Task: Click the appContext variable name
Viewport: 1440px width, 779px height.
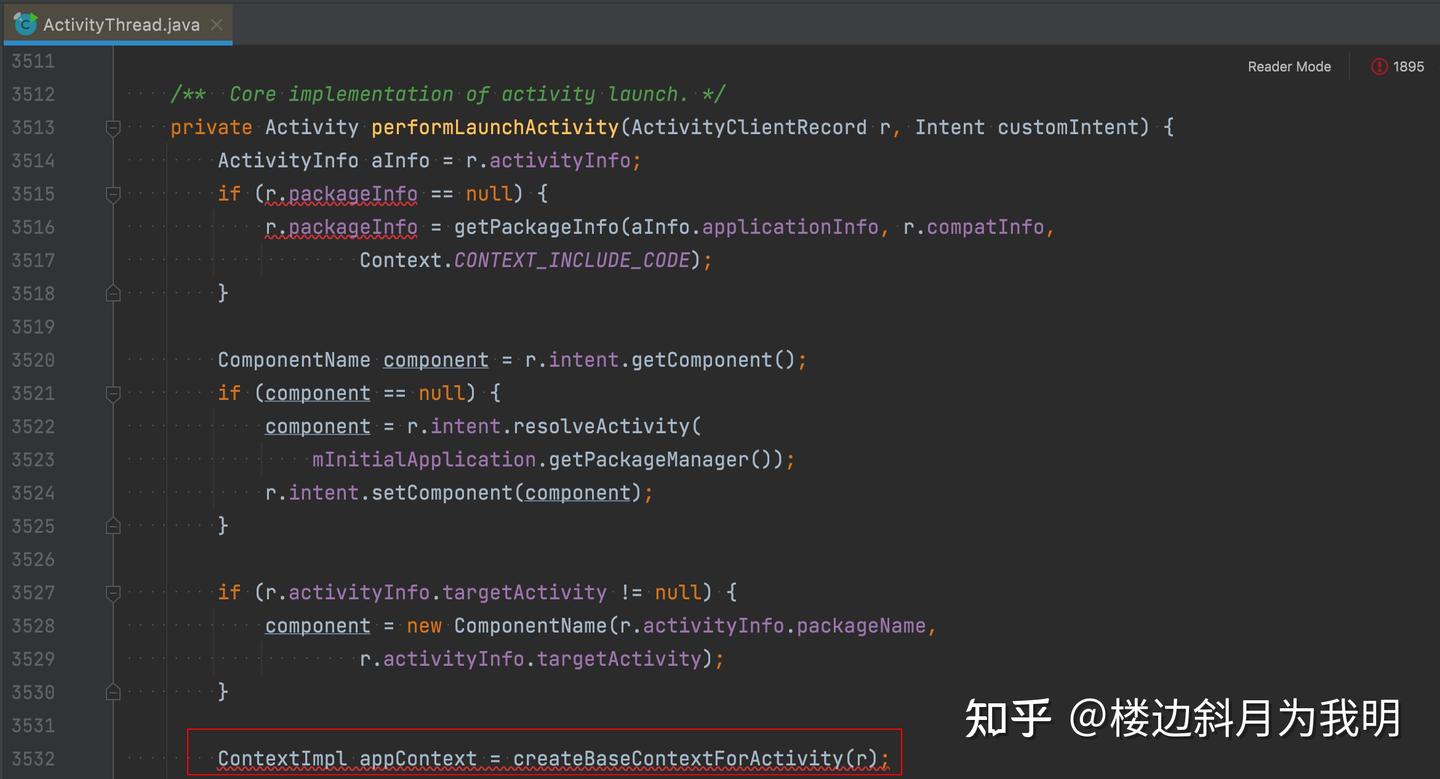Action: [x=418, y=759]
